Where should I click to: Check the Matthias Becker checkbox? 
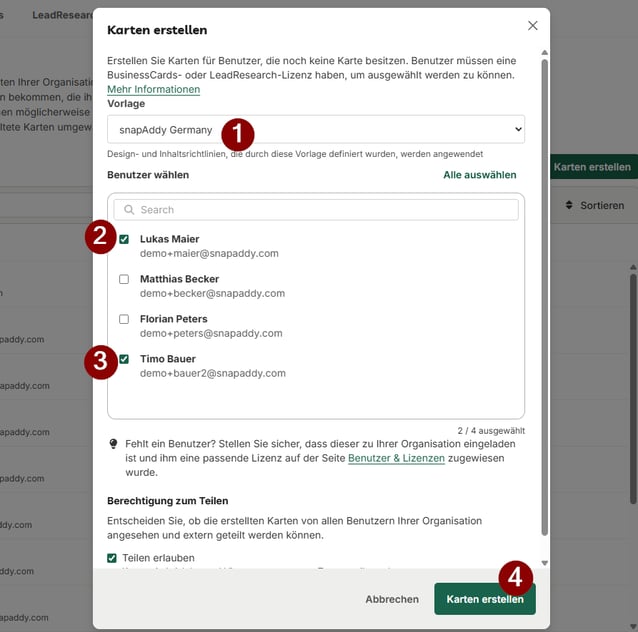(124, 279)
